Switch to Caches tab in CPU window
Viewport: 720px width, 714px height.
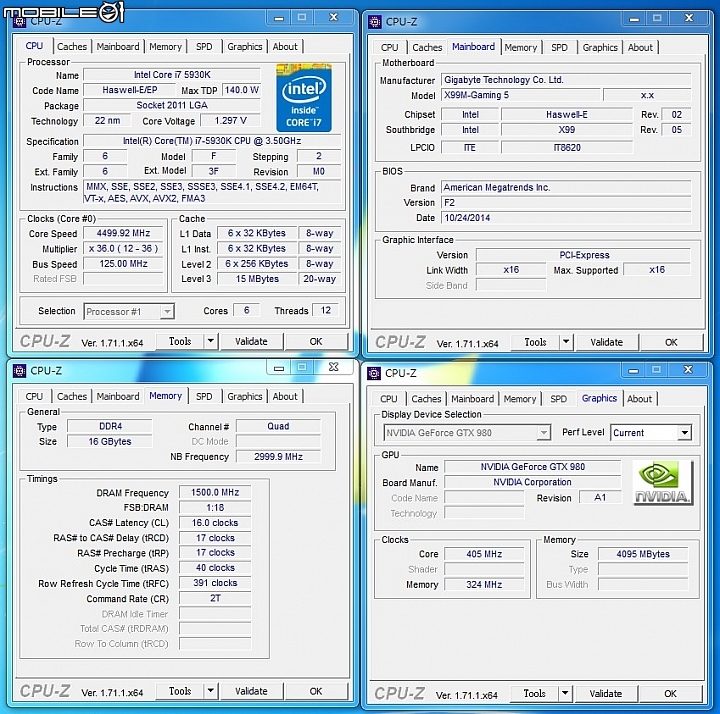[x=72, y=46]
